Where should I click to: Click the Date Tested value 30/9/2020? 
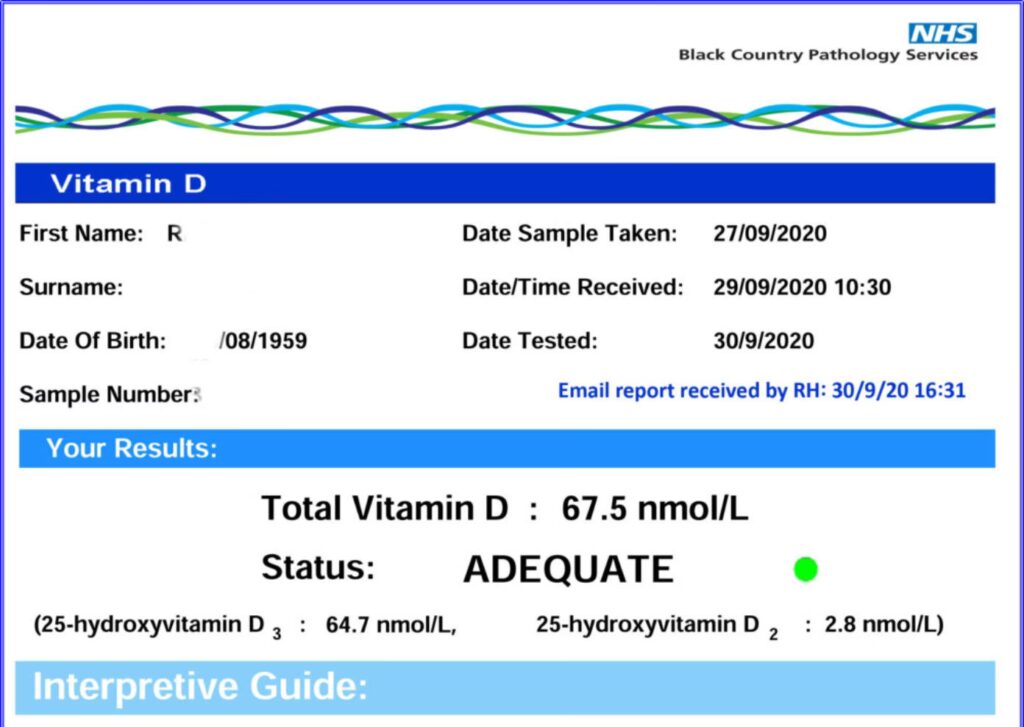click(763, 341)
